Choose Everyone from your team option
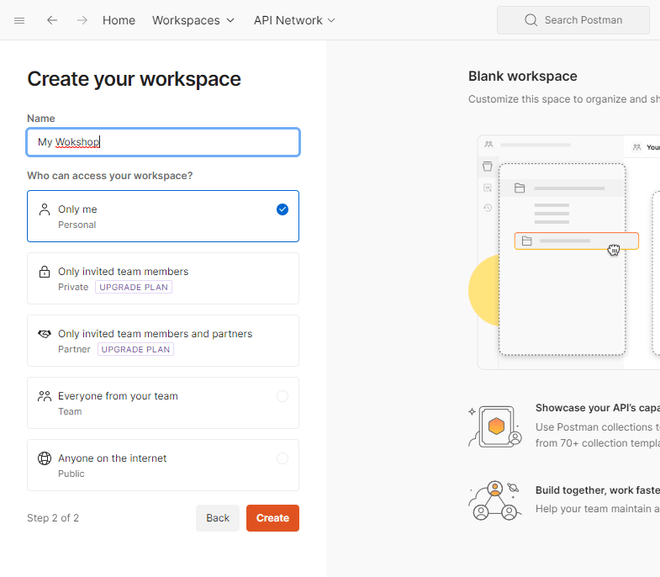The image size is (660, 577). click(163, 403)
